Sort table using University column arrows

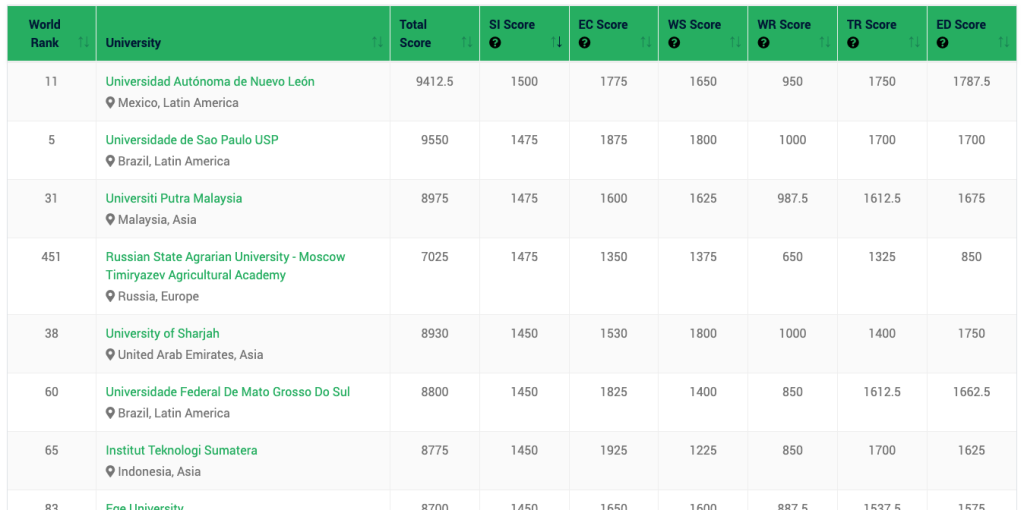click(x=377, y=42)
